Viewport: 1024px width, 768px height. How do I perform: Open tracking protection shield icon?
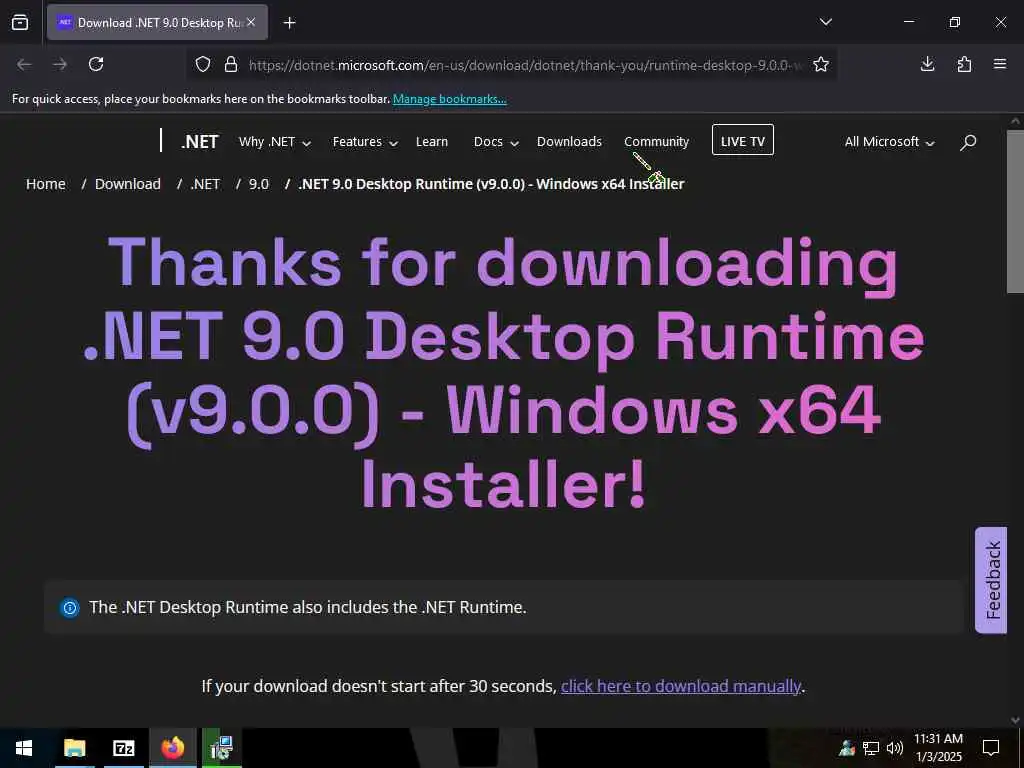coord(203,65)
